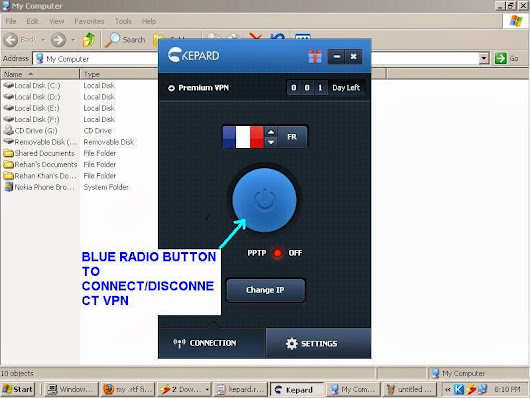Select the Rehan's Documents folder
The height and width of the screenshot is (398, 530).
(41, 164)
